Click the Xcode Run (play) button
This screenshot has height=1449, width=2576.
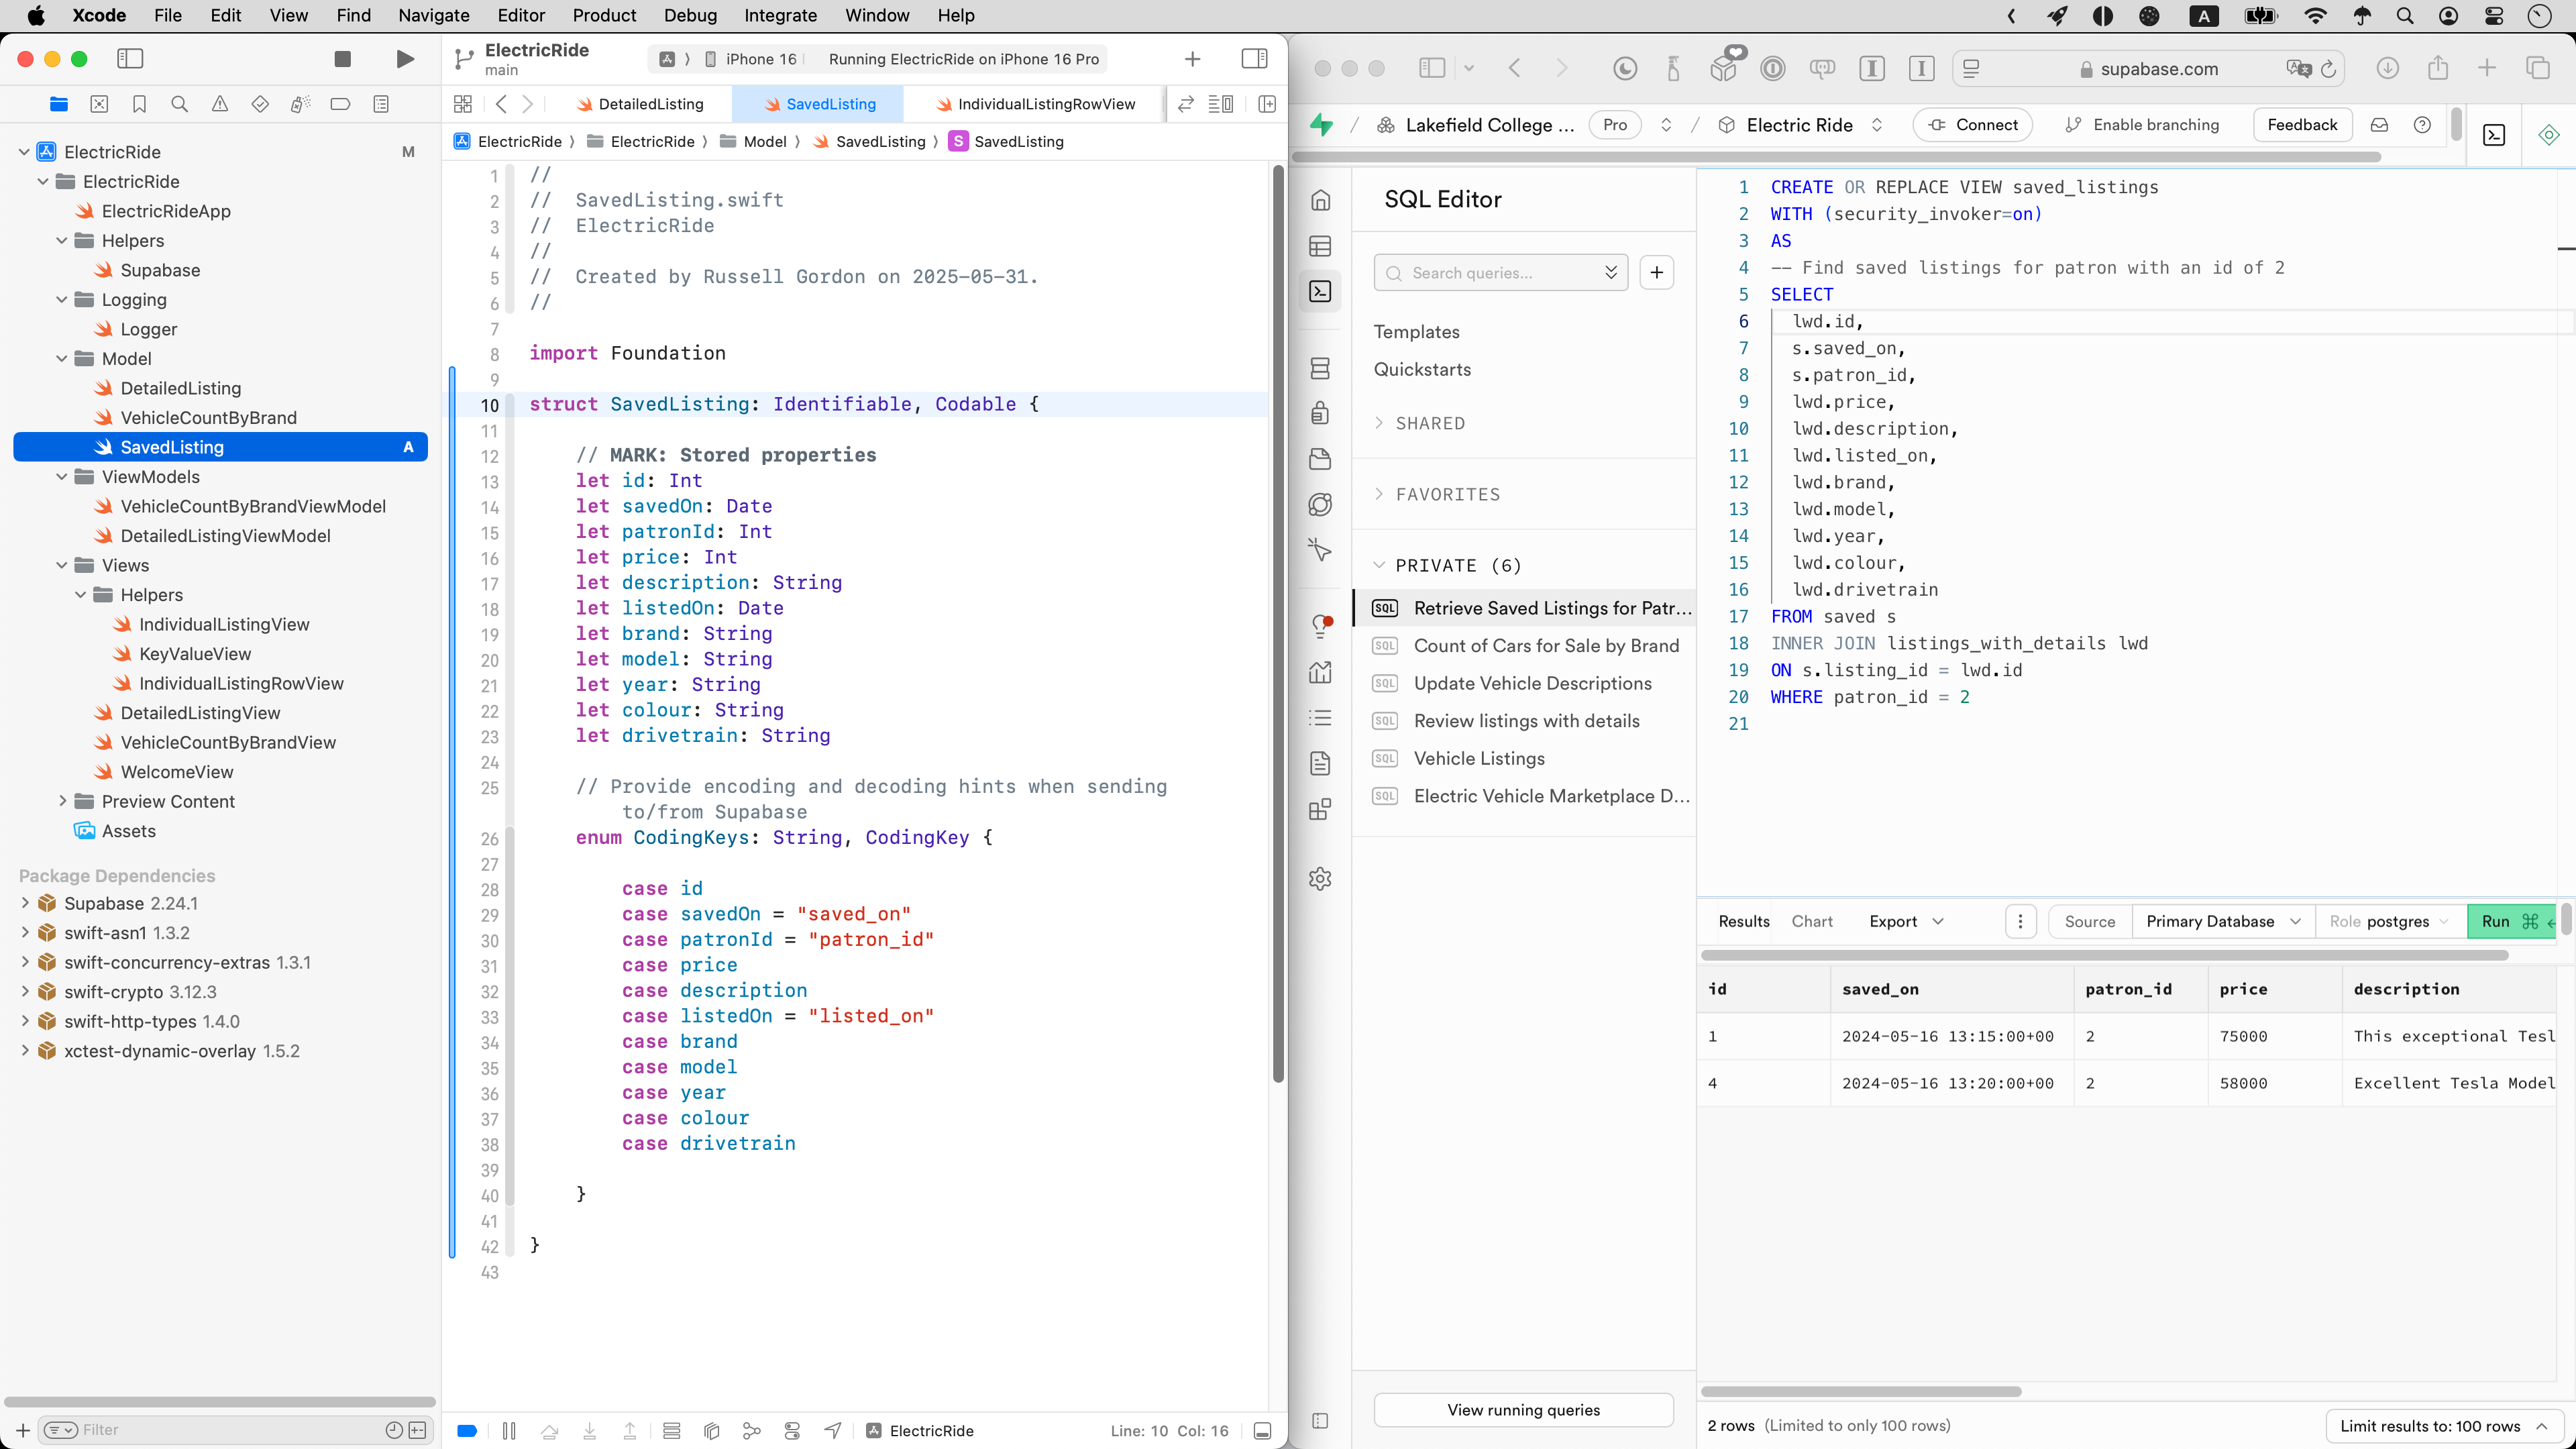404,59
